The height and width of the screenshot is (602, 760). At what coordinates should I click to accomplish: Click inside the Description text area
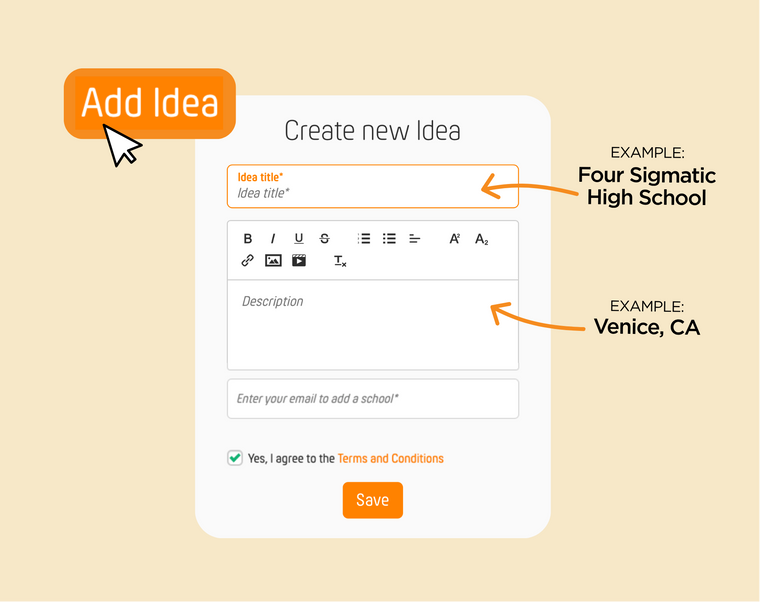372,325
